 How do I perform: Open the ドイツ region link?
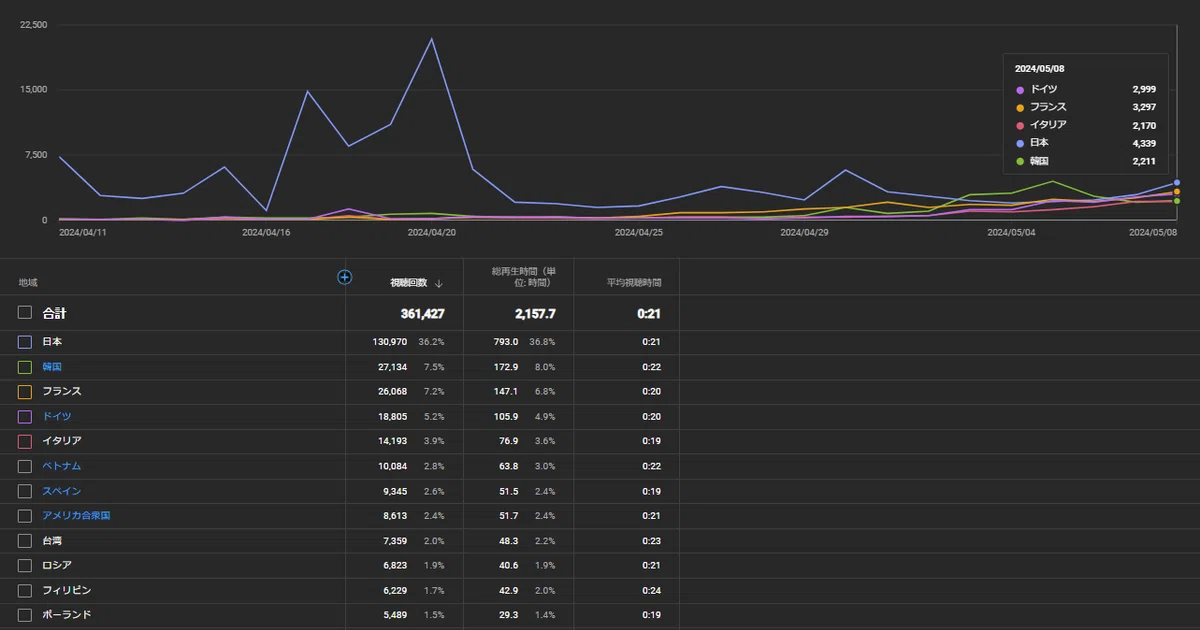tap(57, 416)
